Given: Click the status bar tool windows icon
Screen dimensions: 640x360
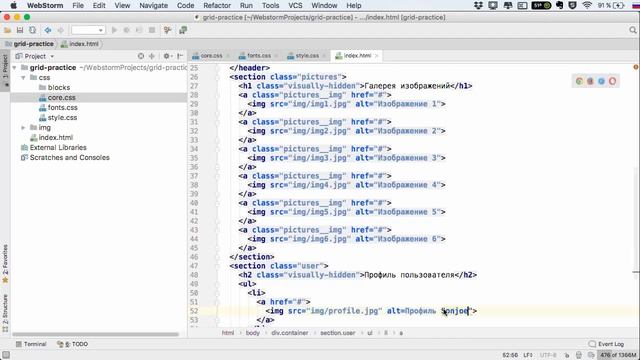Looking at the screenshot, I should pos(6,355).
